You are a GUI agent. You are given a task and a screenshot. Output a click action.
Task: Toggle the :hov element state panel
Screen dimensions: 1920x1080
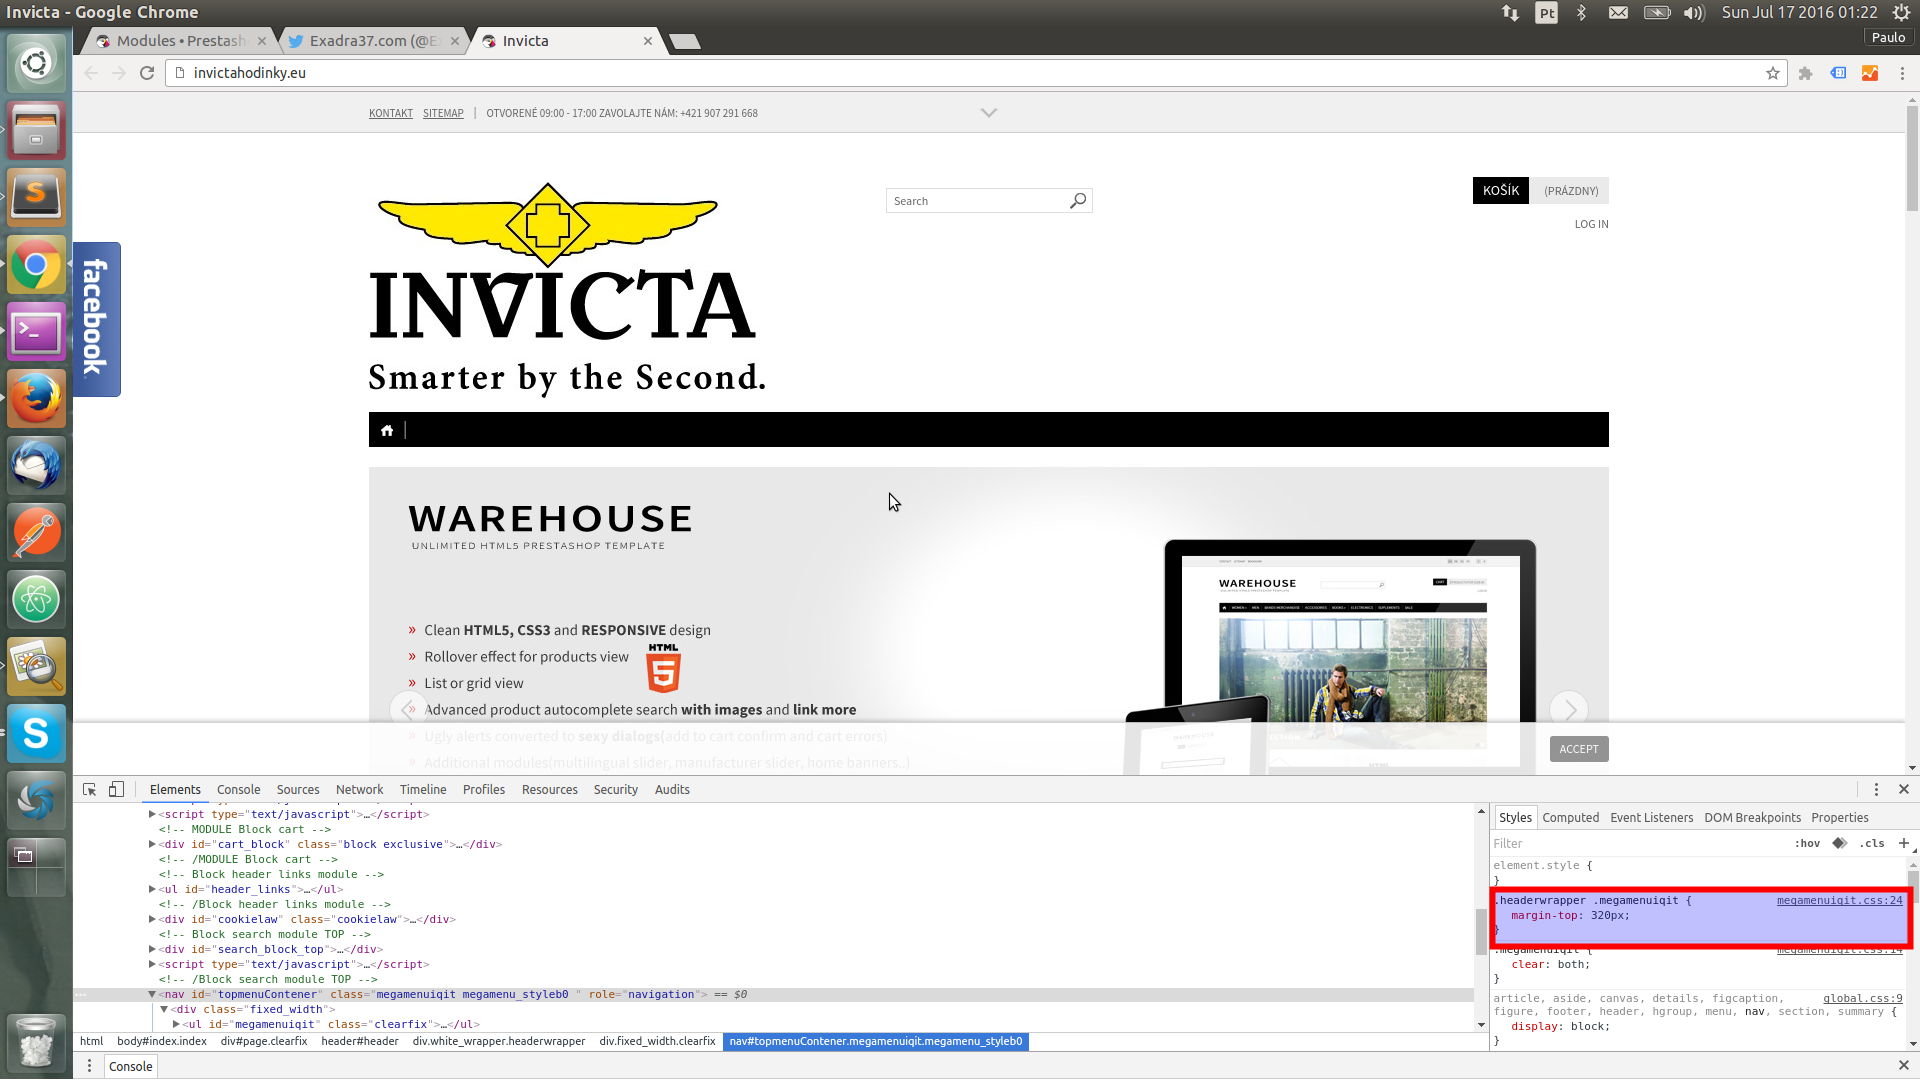1807,843
